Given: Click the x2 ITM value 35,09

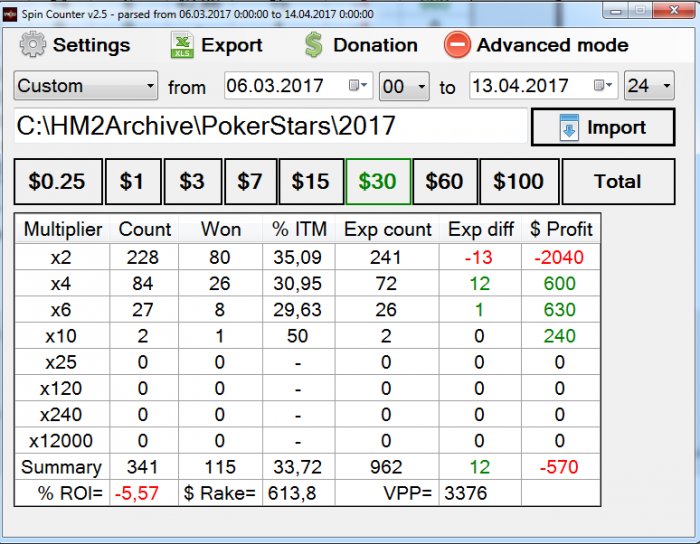Looking at the screenshot, I should pyautogui.click(x=297, y=257).
